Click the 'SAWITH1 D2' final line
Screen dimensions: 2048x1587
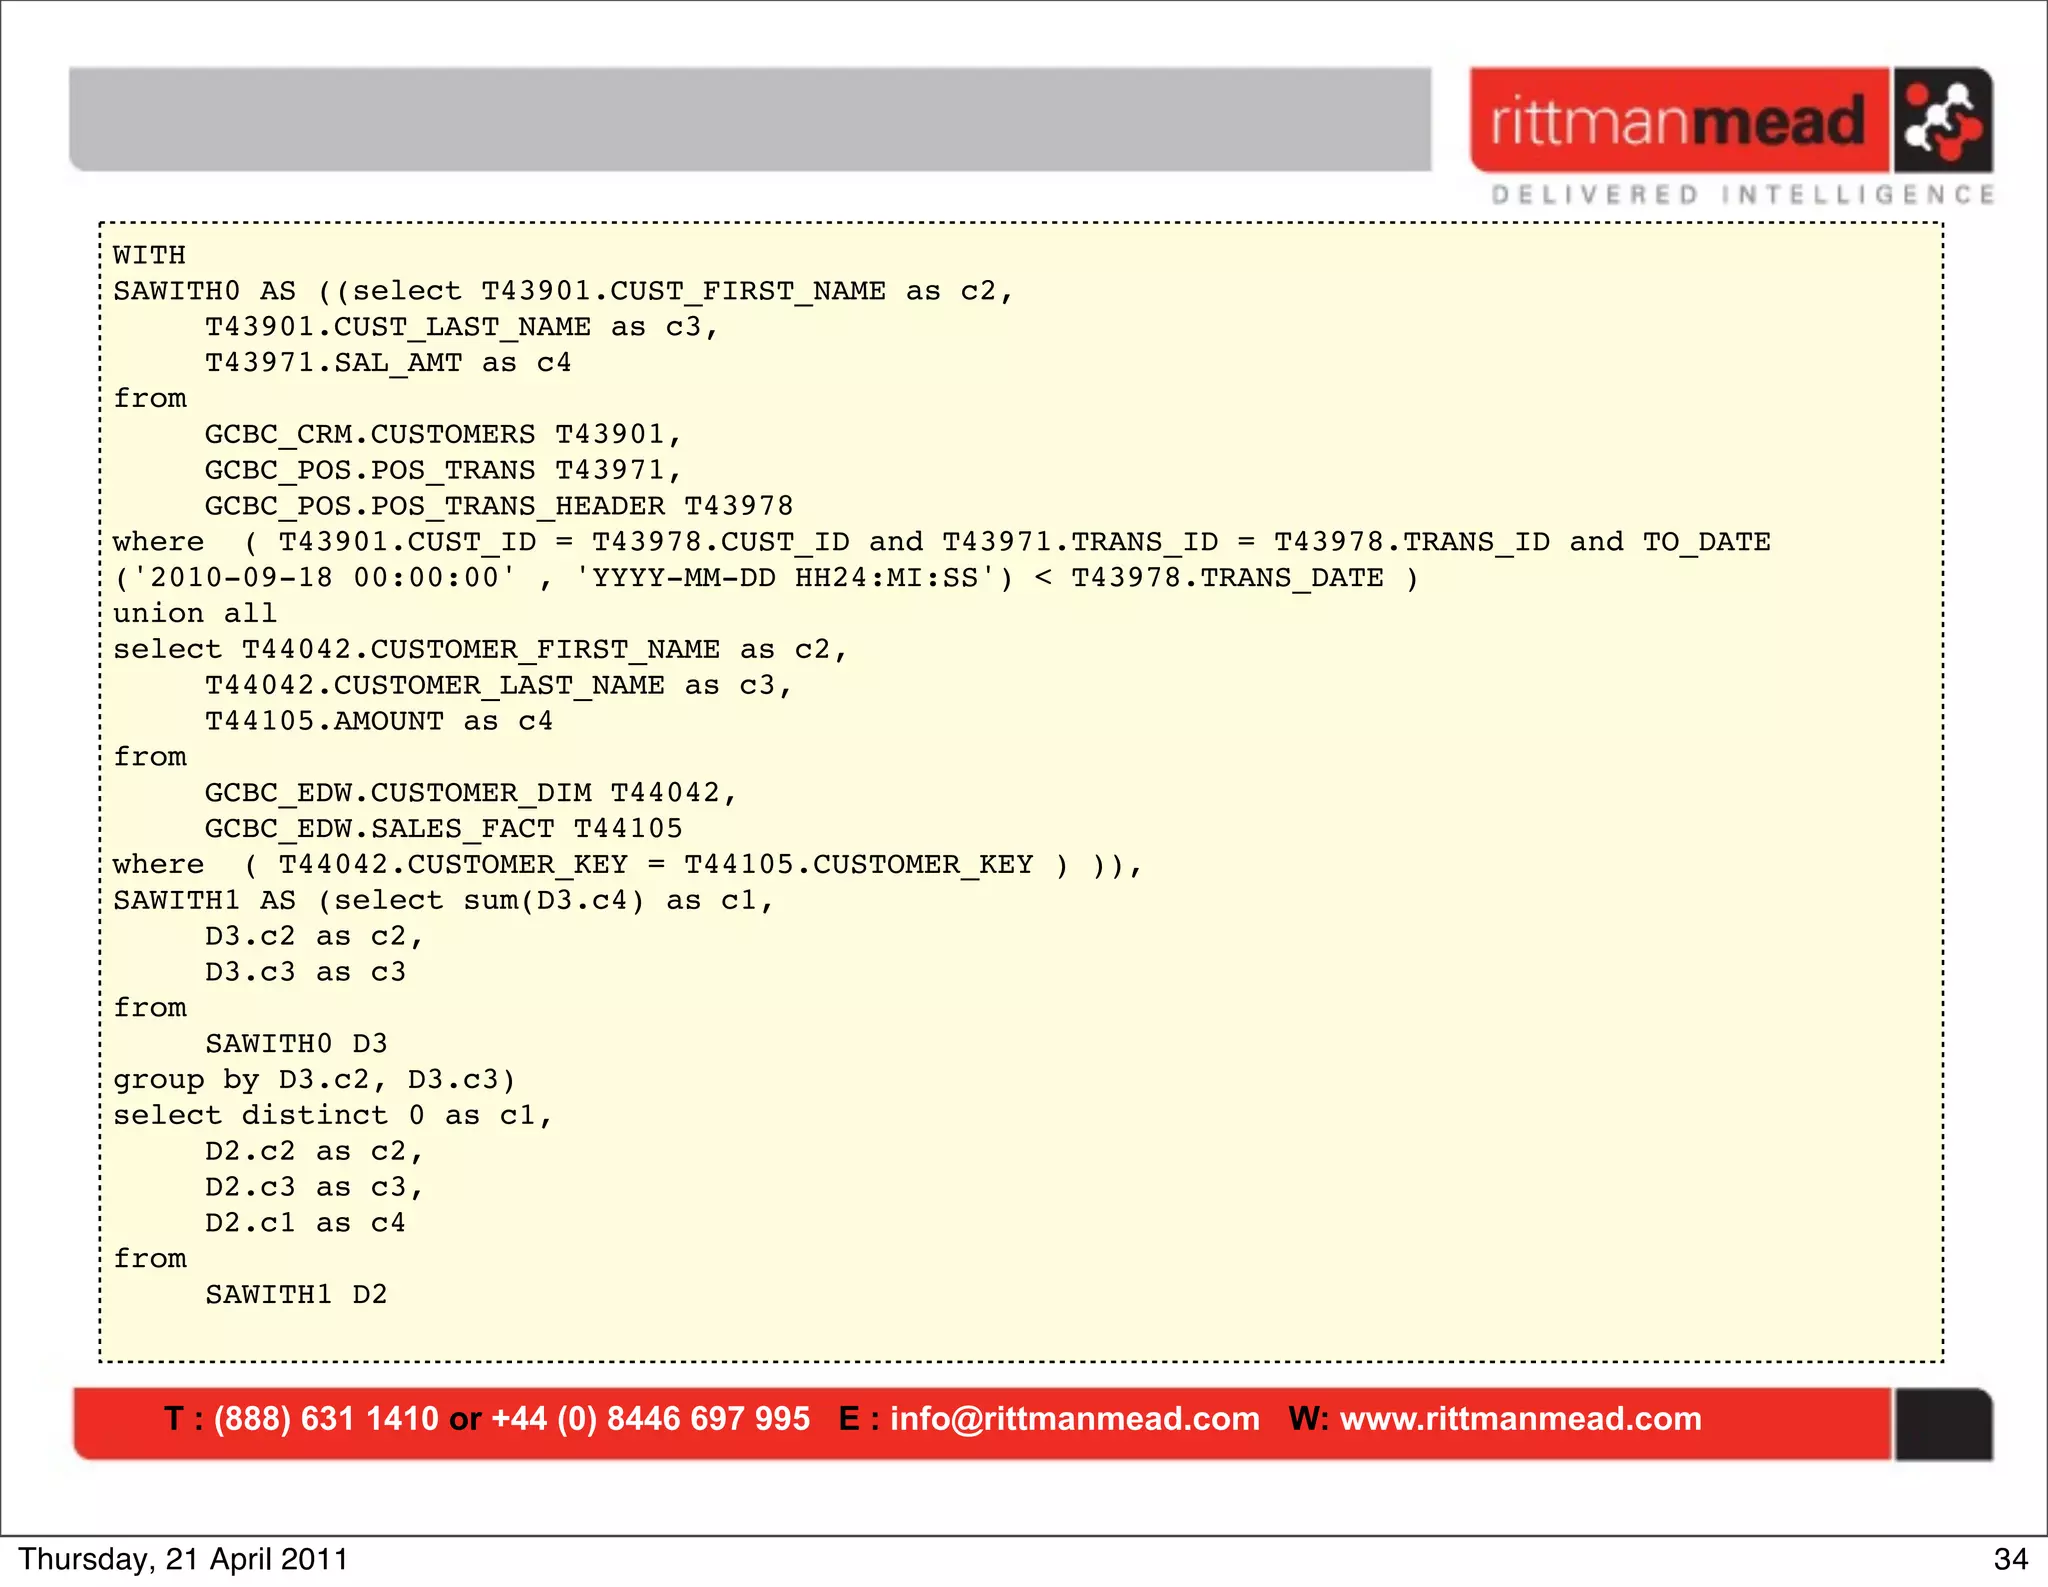(296, 1295)
